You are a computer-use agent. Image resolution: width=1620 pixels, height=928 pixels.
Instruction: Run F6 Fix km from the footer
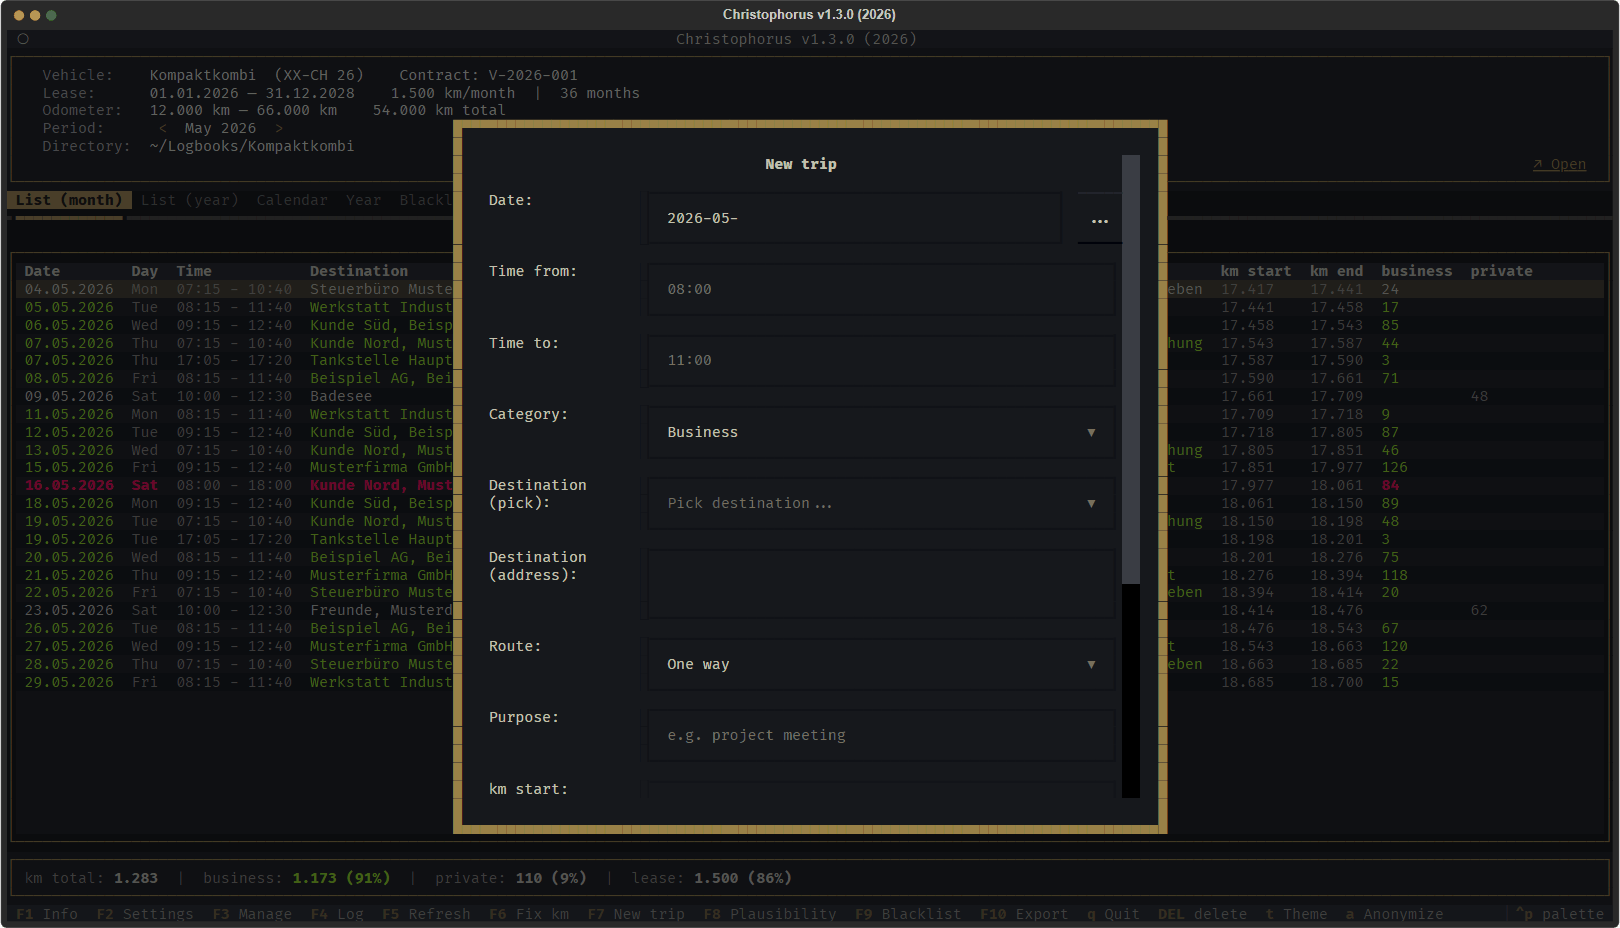point(529,914)
